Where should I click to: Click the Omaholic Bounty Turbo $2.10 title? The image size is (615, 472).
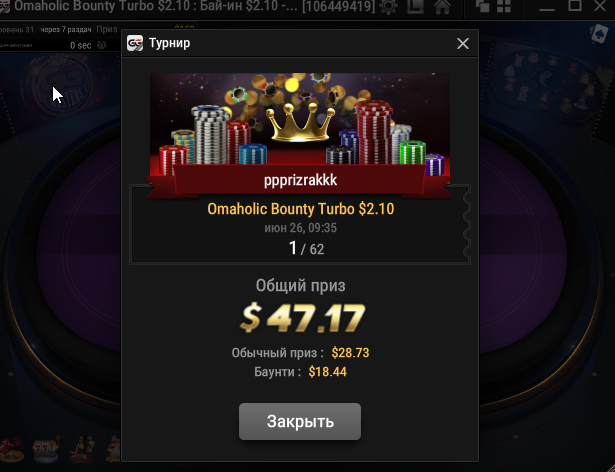tap(300, 209)
